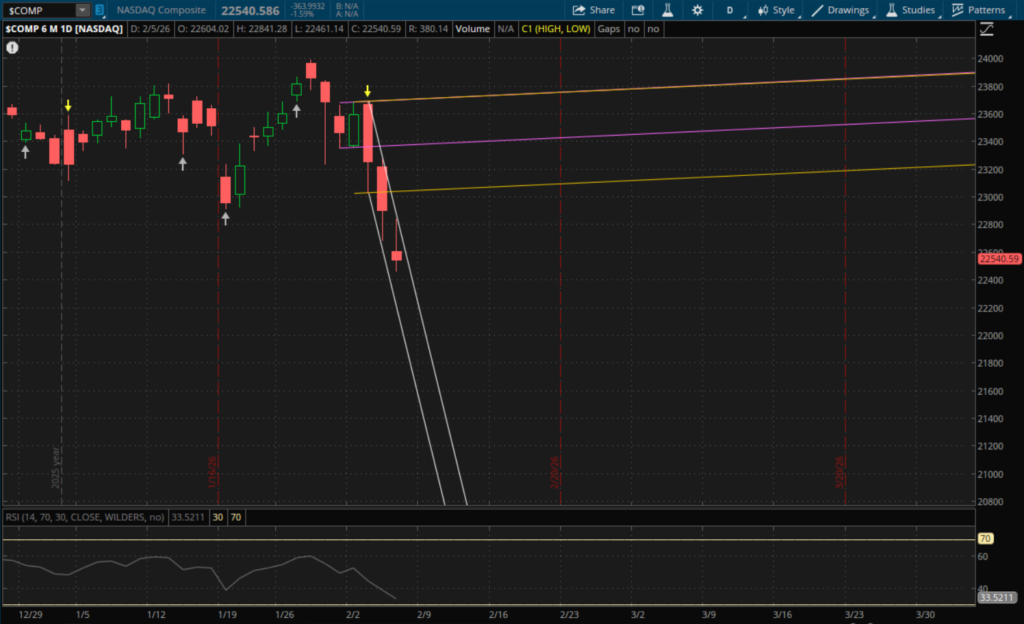Click the Volume label in the chart header
Viewport: 1024px width, 624px height.
coord(472,29)
